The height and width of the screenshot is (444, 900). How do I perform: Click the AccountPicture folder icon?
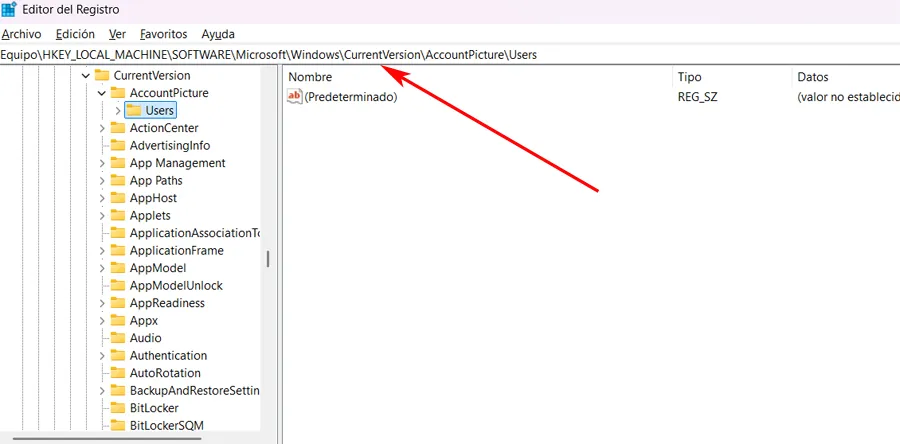[118, 93]
